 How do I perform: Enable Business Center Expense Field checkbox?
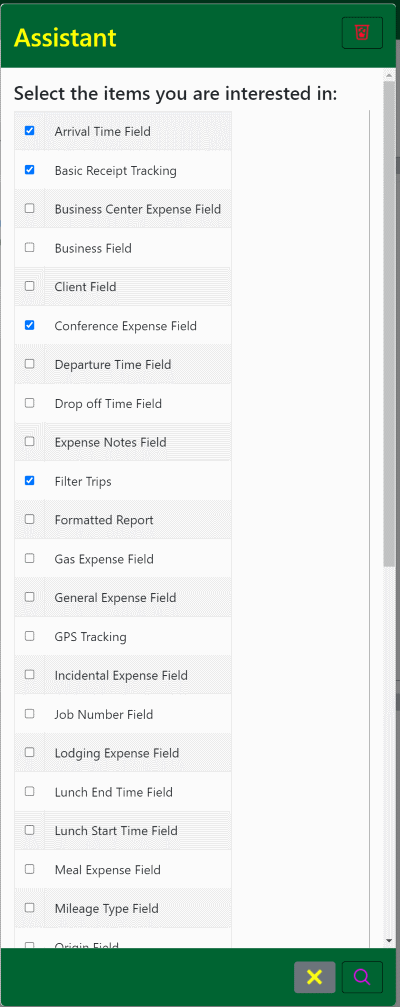tap(30, 209)
